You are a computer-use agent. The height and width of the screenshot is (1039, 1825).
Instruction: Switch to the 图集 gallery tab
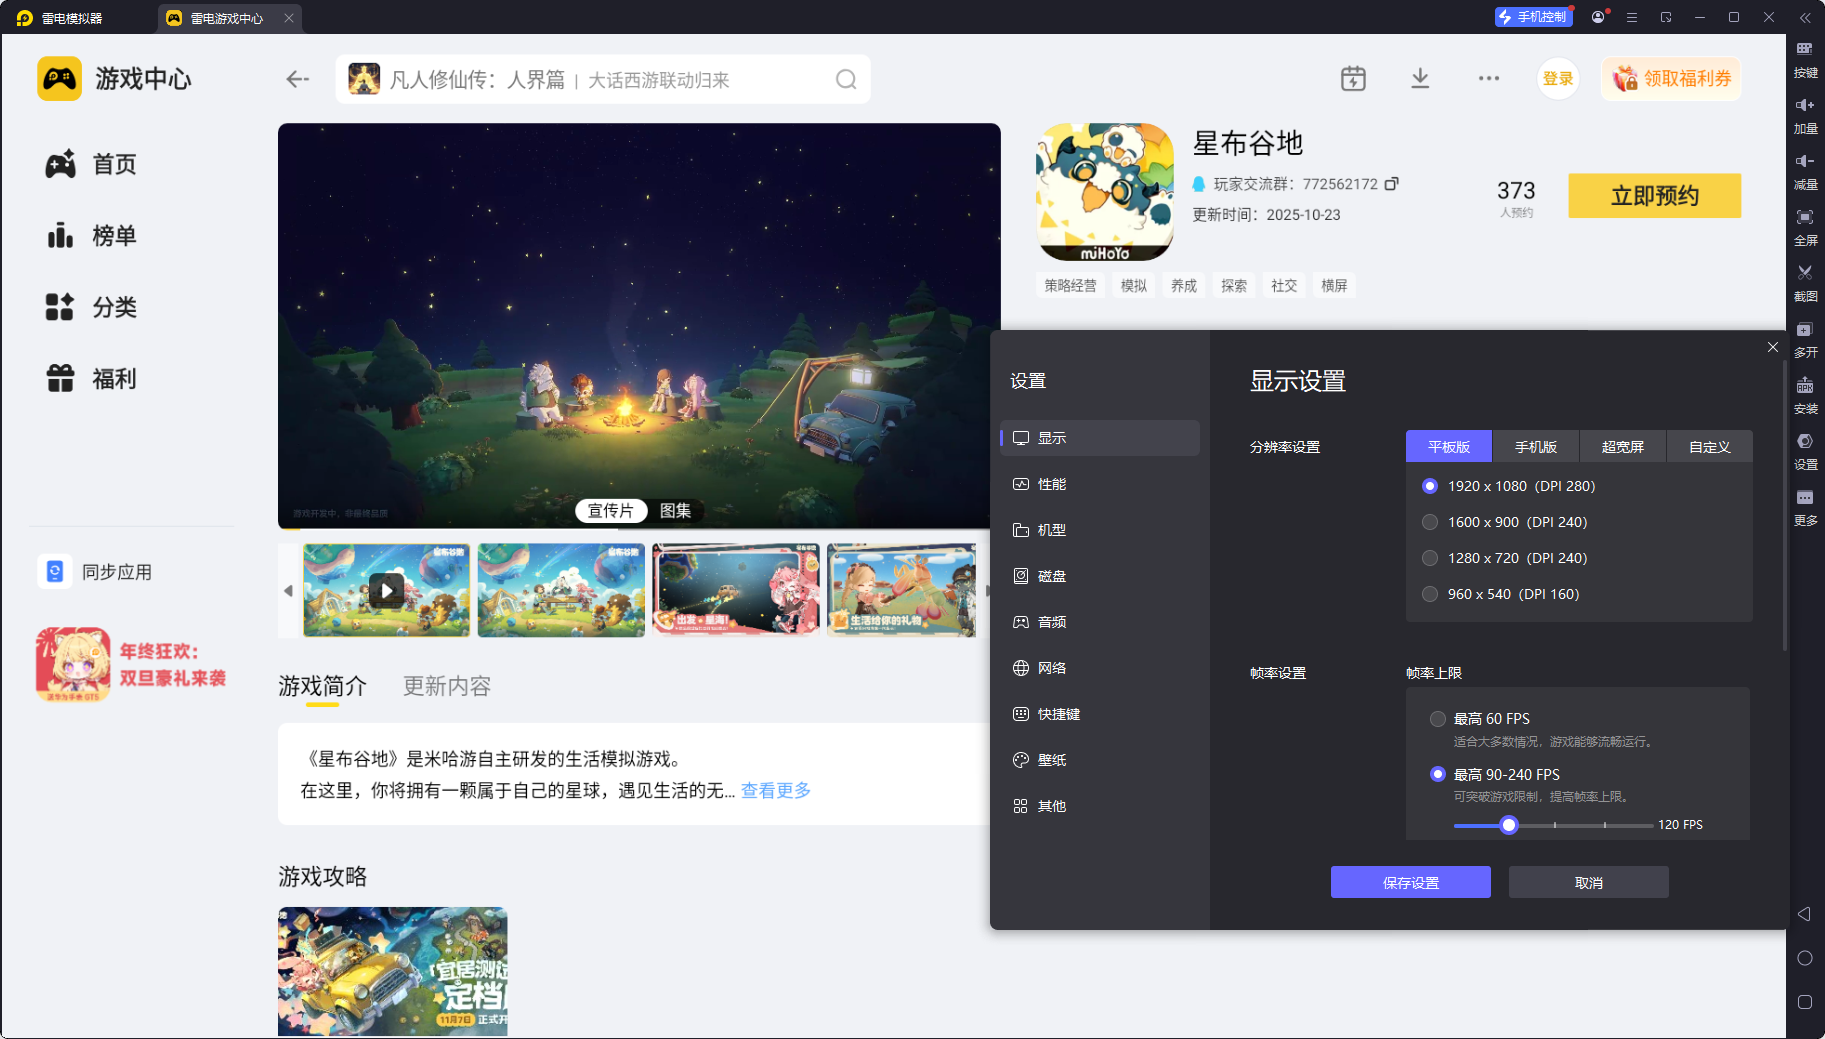click(x=675, y=511)
